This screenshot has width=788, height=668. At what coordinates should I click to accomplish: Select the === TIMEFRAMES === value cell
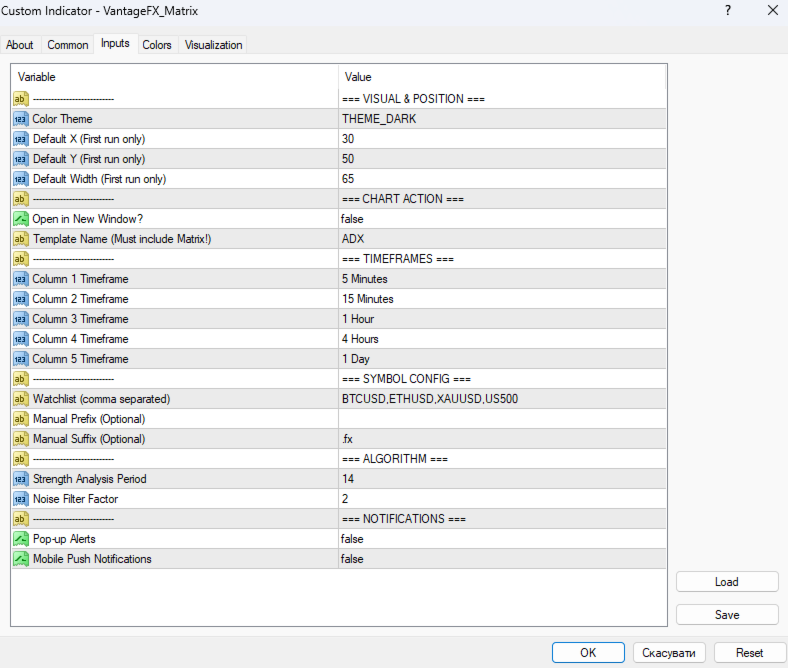point(502,259)
